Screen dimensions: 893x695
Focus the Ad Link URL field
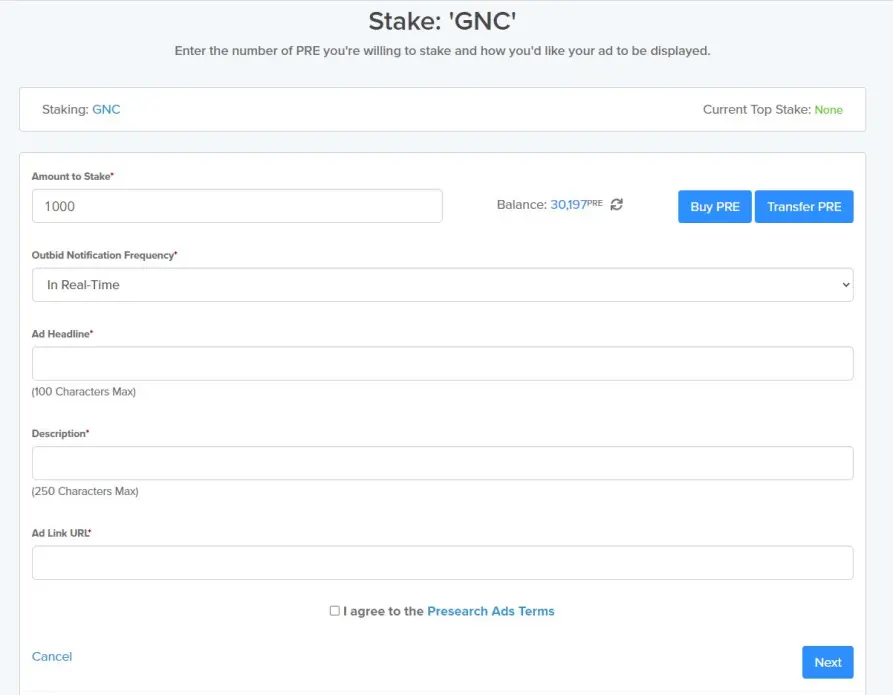click(443, 563)
